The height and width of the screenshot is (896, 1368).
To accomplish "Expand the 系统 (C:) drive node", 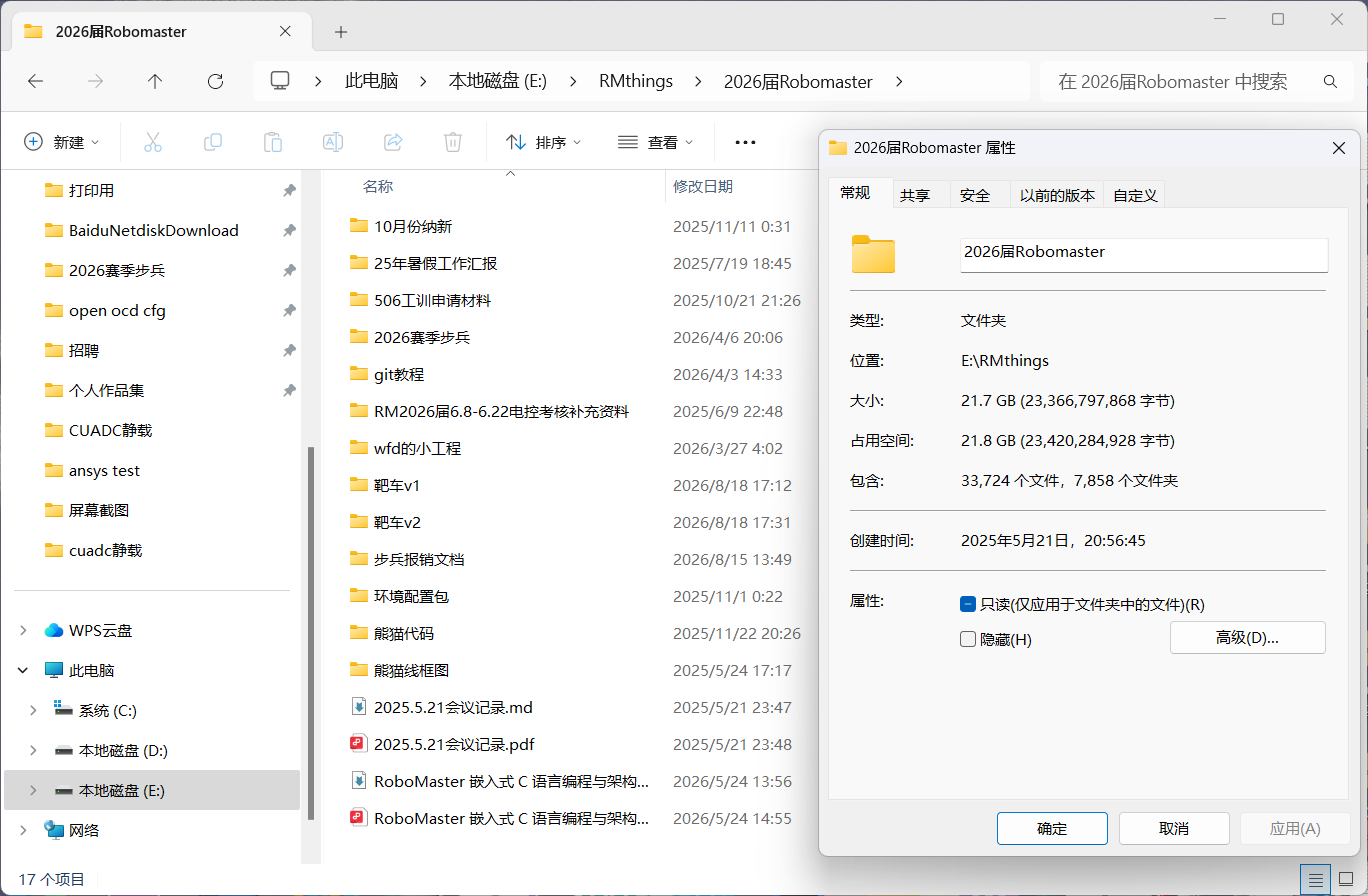I will click(33, 710).
